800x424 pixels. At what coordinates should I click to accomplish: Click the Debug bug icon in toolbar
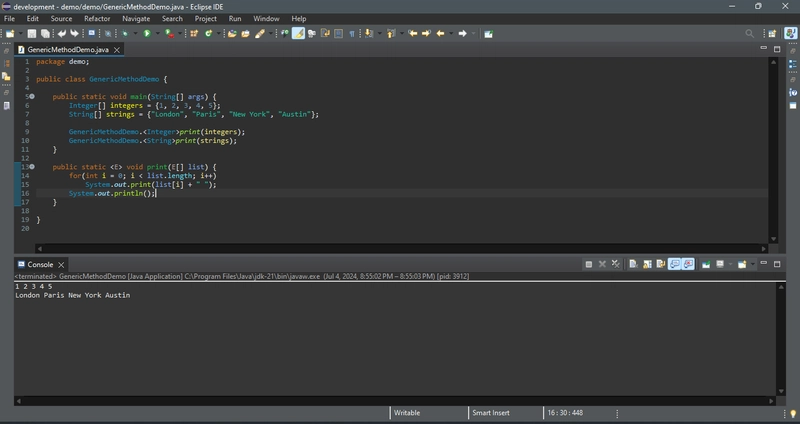(x=124, y=34)
